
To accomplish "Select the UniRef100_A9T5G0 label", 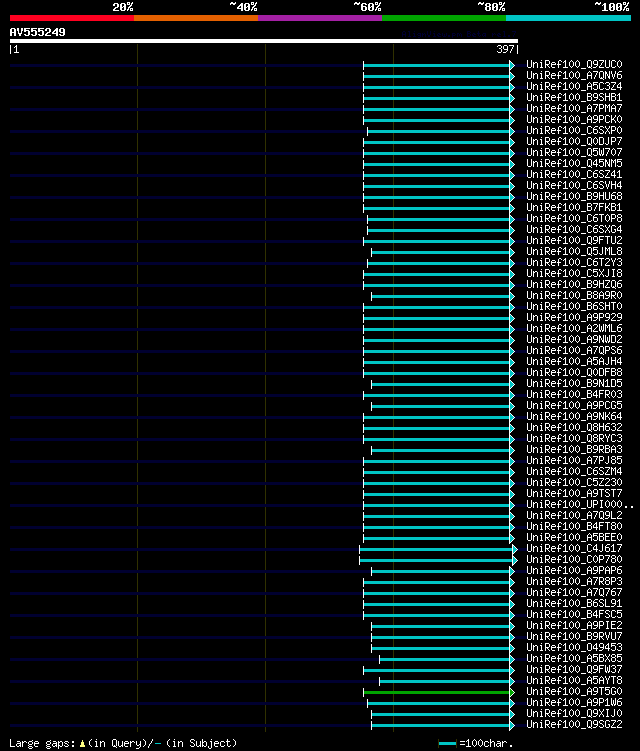I will coord(574,692).
